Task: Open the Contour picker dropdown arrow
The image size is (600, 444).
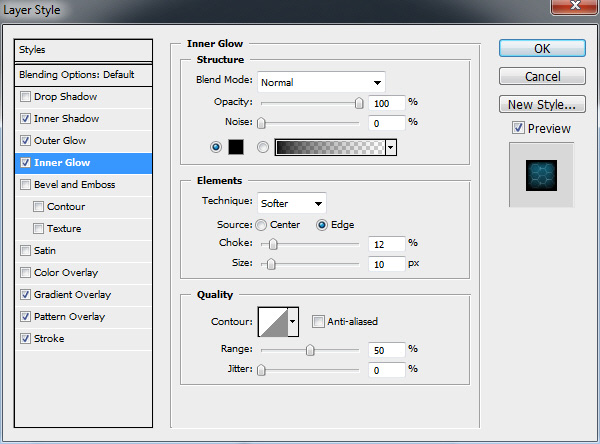Action: [x=293, y=322]
